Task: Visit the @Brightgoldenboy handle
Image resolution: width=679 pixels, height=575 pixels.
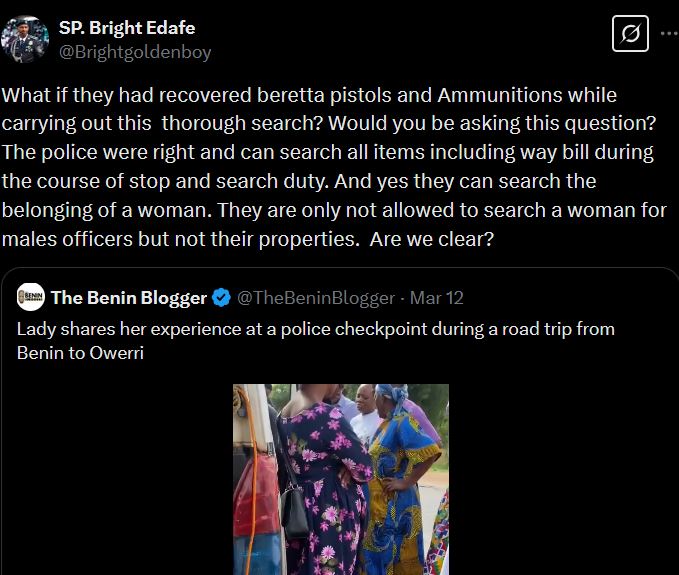Action: [x=135, y=51]
